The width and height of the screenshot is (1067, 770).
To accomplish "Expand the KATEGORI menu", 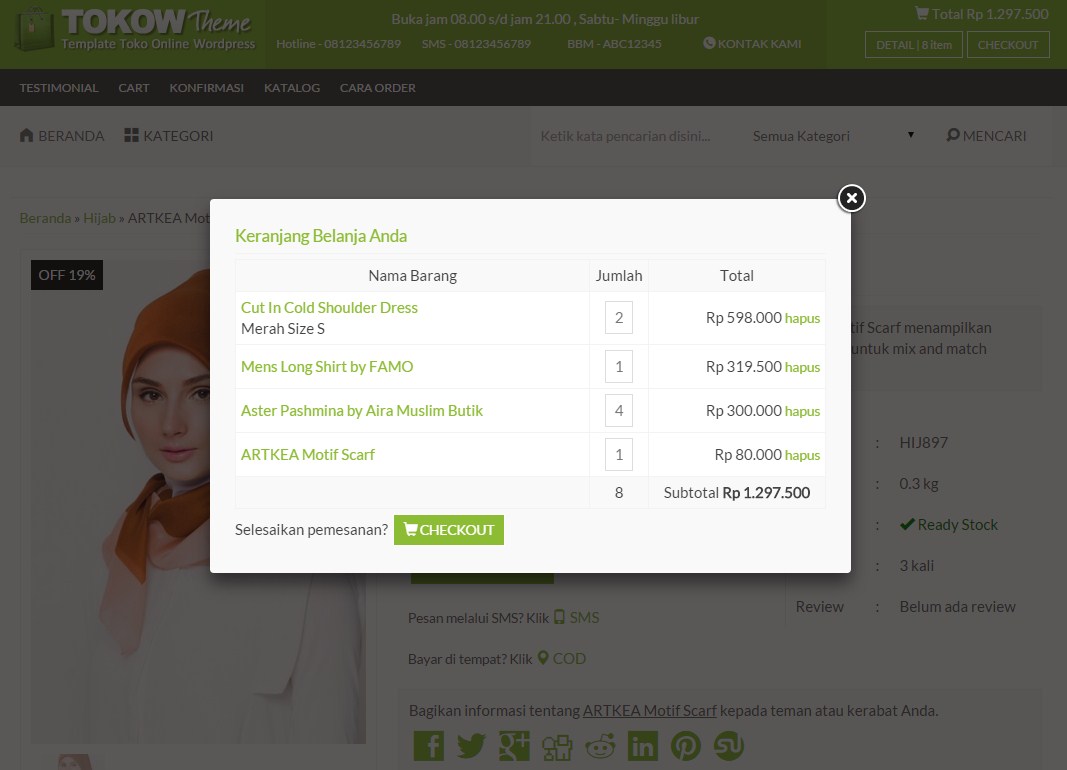I will pos(168,136).
